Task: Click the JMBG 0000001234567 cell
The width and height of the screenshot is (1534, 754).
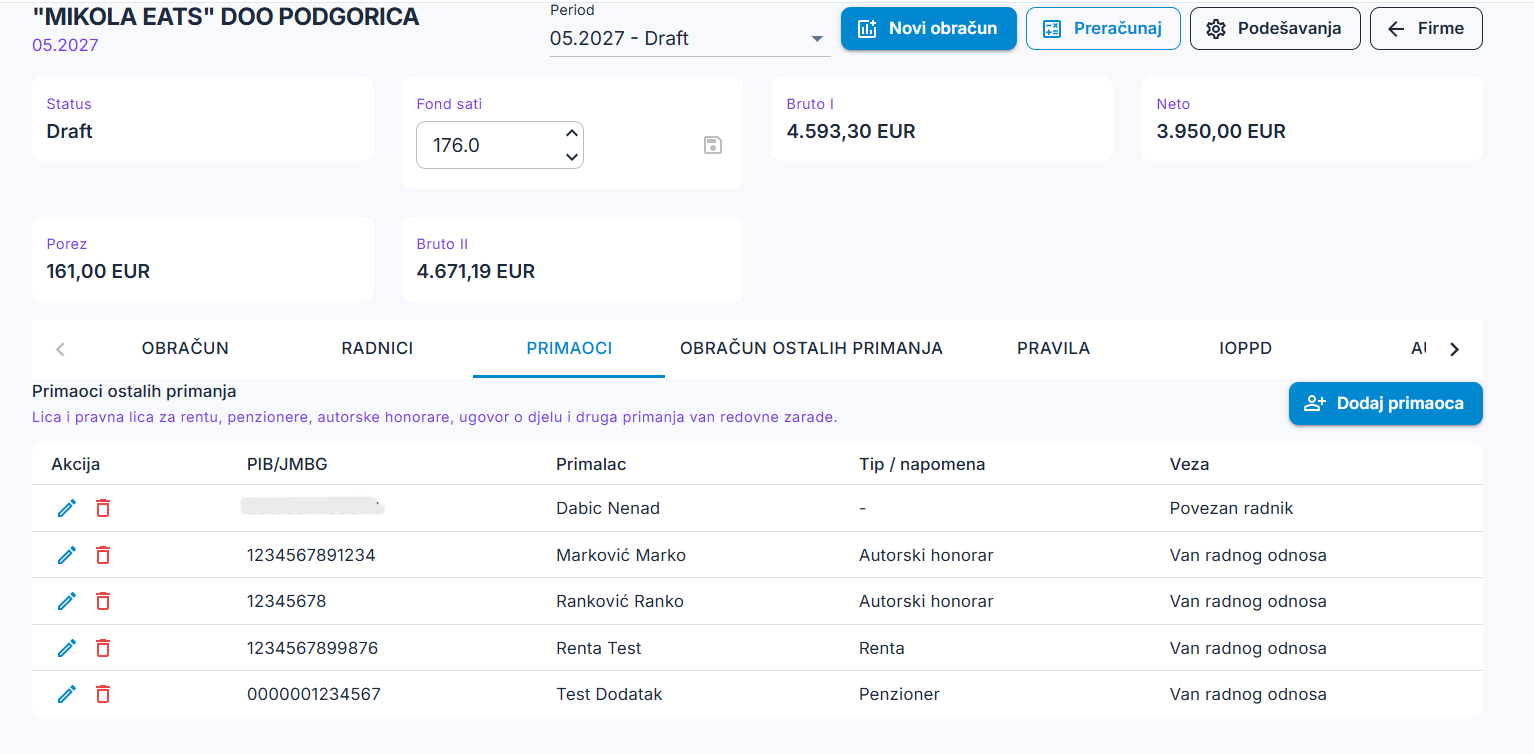Action: (314, 694)
